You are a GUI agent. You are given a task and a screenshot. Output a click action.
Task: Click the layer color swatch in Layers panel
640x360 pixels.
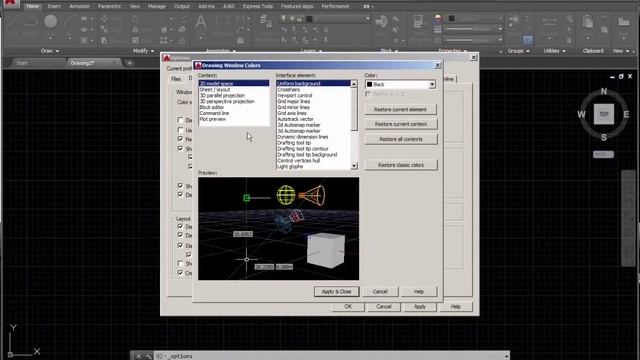309,18
